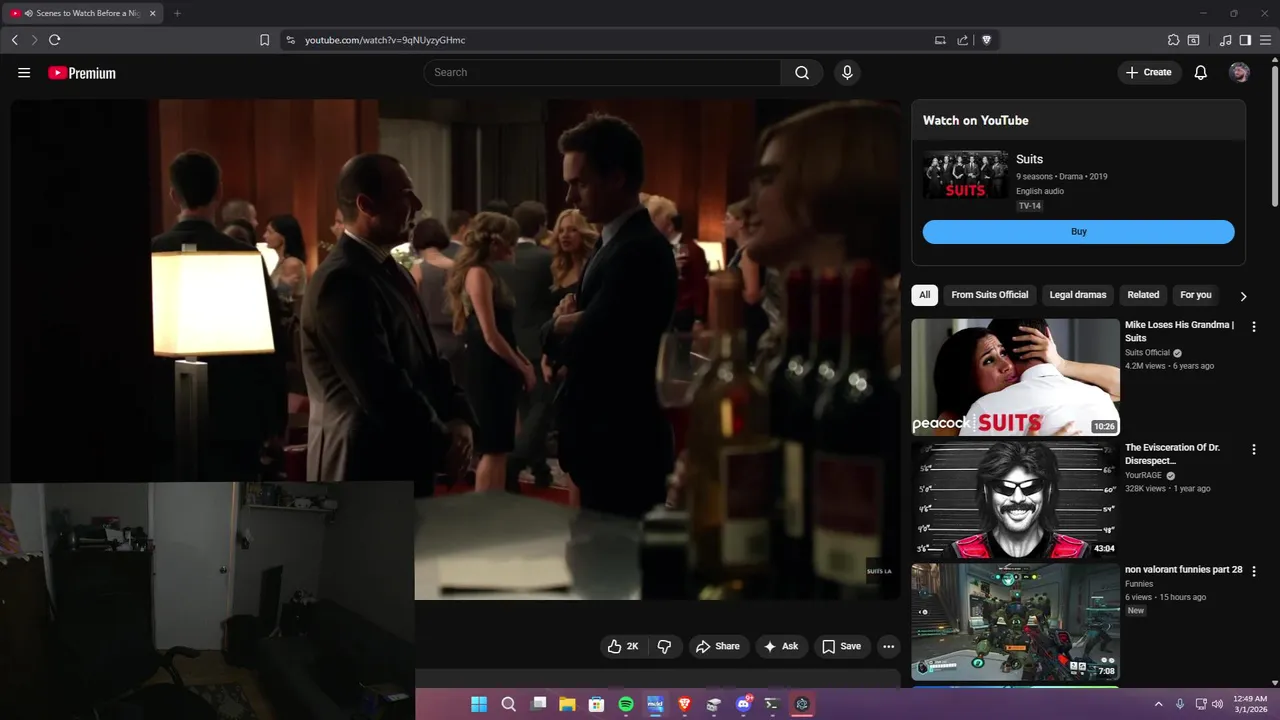Screen dimensions: 1280x720
Task: Click the install app icon in address bar
Action: click(940, 40)
